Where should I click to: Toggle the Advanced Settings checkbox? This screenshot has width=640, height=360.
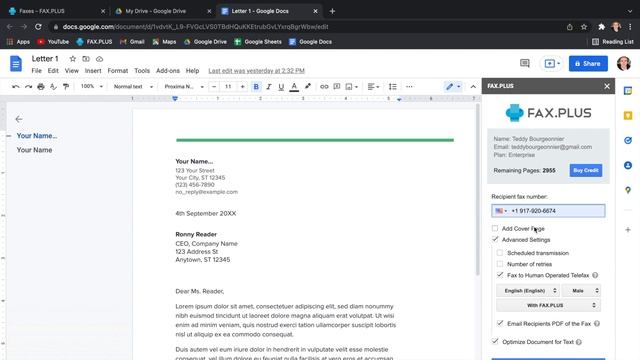tap(495, 239)
